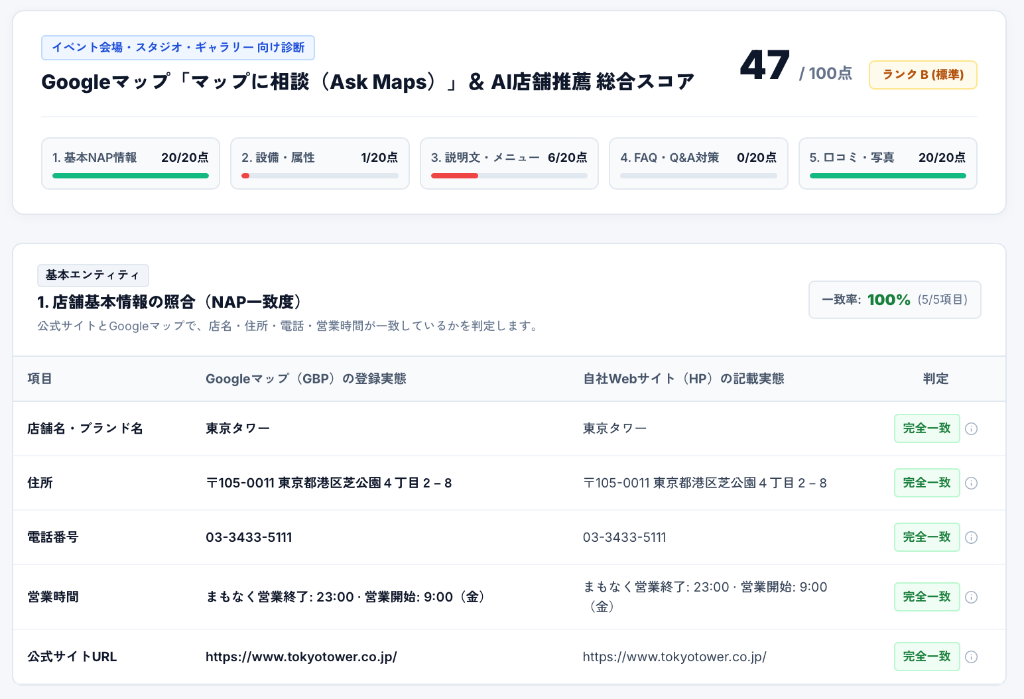Click green progress bar under 基本NAP情報
This screenshot has width=1024, height=699.
[x=131, y=176]
